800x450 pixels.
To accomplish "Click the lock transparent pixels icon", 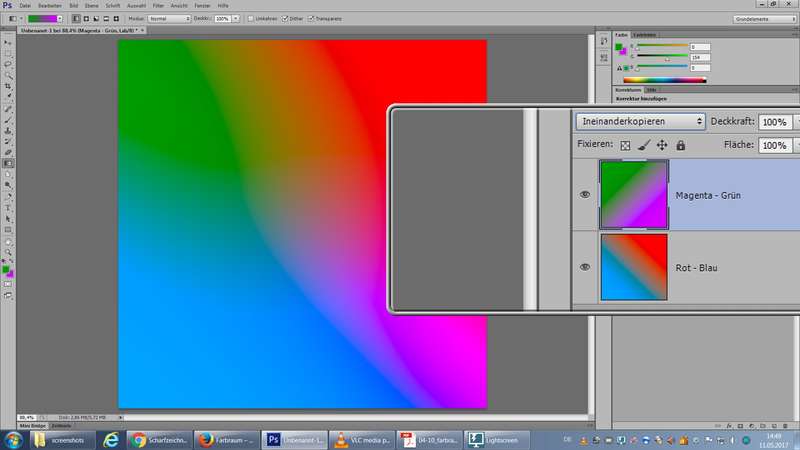I will pyautogui.click(x=626, y=145).
